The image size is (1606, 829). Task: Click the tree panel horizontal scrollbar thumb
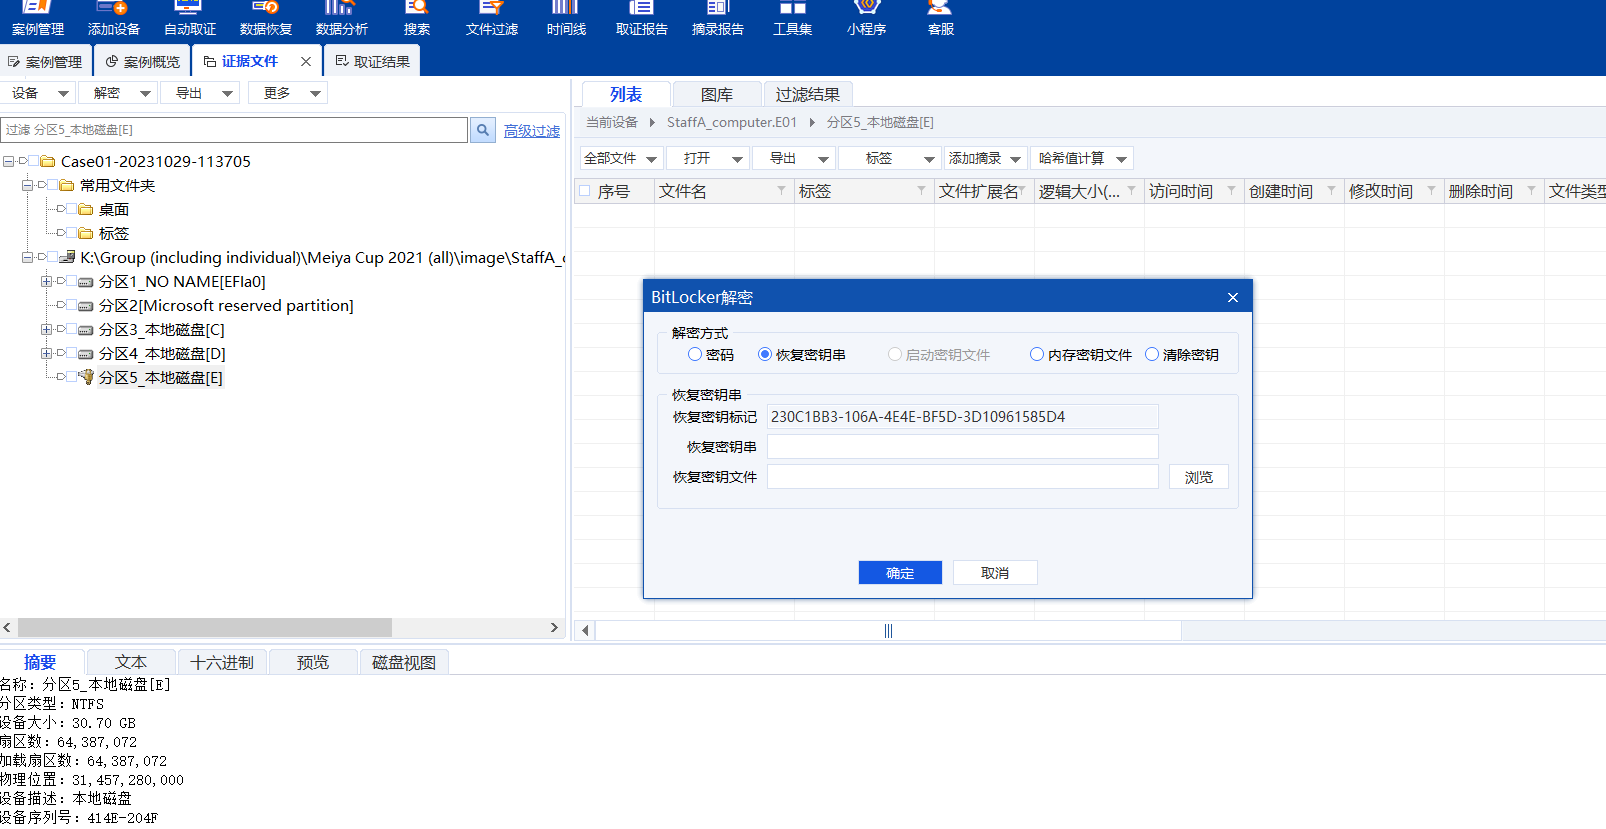(205, 627)
